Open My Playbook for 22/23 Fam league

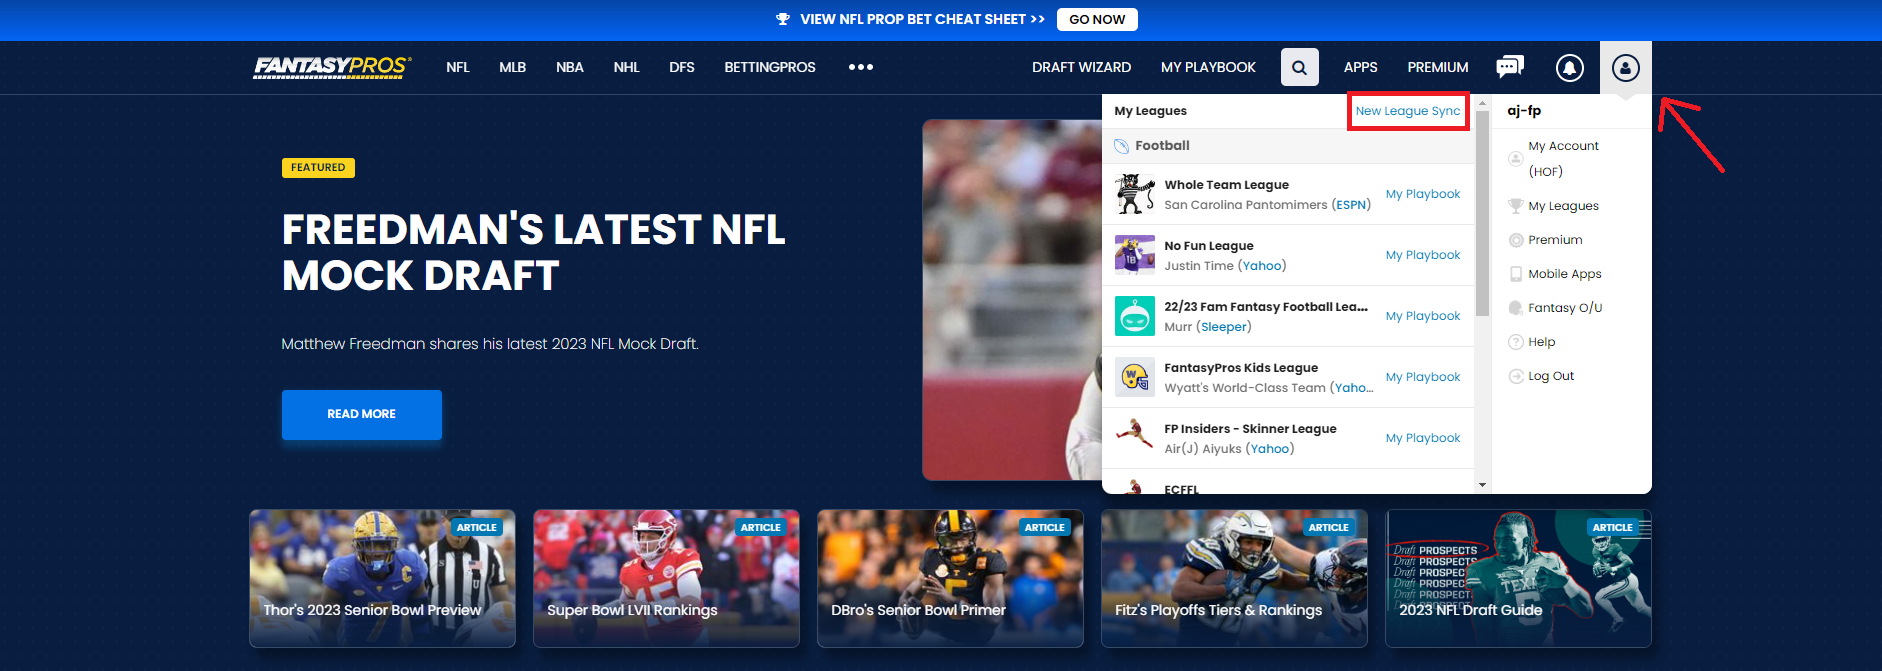pos(1423,316)
